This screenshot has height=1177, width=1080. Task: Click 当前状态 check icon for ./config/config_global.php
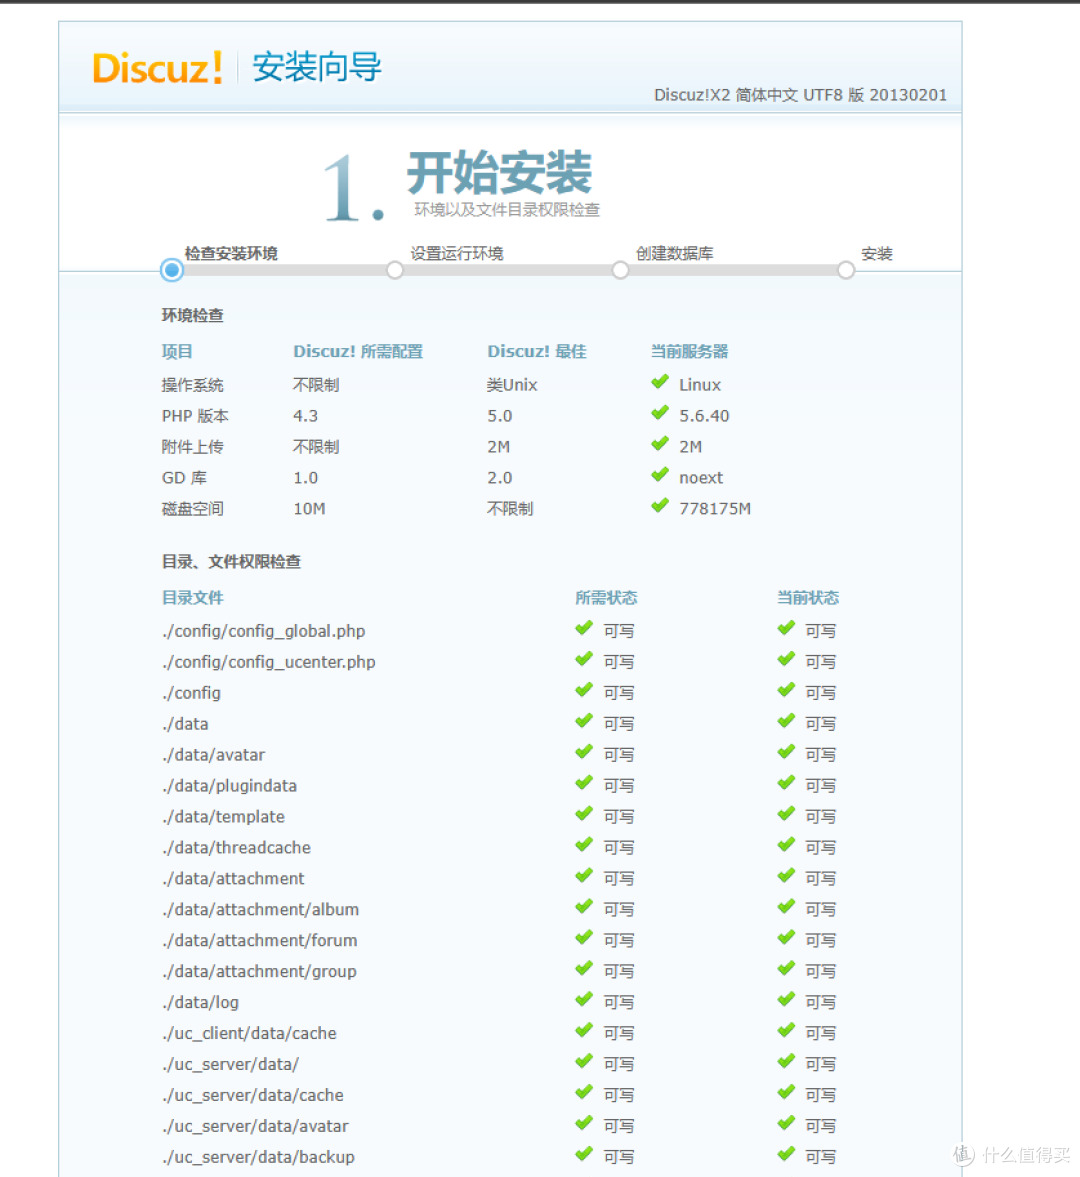786,629
